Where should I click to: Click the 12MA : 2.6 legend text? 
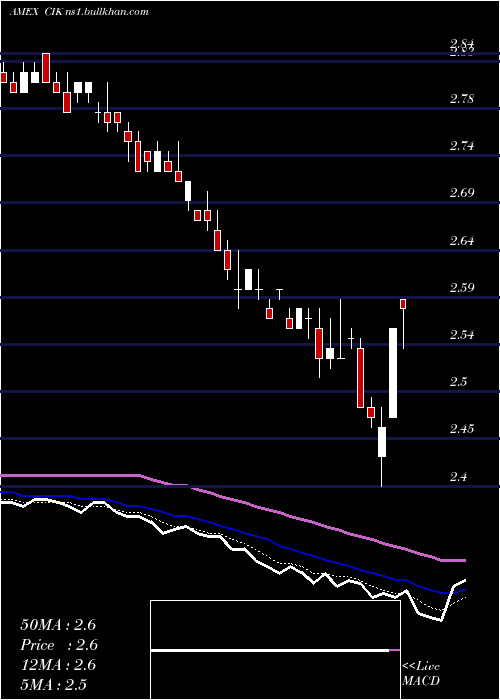click(x=58, y=665)
